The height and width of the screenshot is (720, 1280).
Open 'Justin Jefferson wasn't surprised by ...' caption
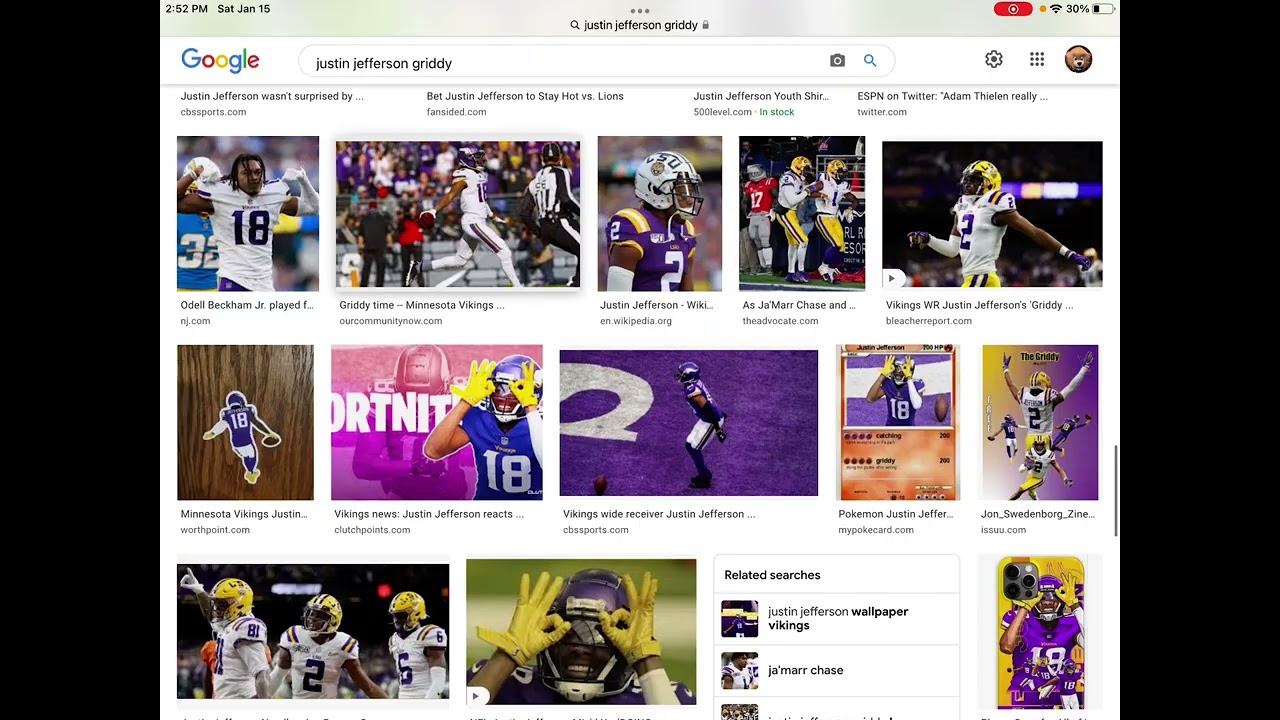(x=272, y=96)
